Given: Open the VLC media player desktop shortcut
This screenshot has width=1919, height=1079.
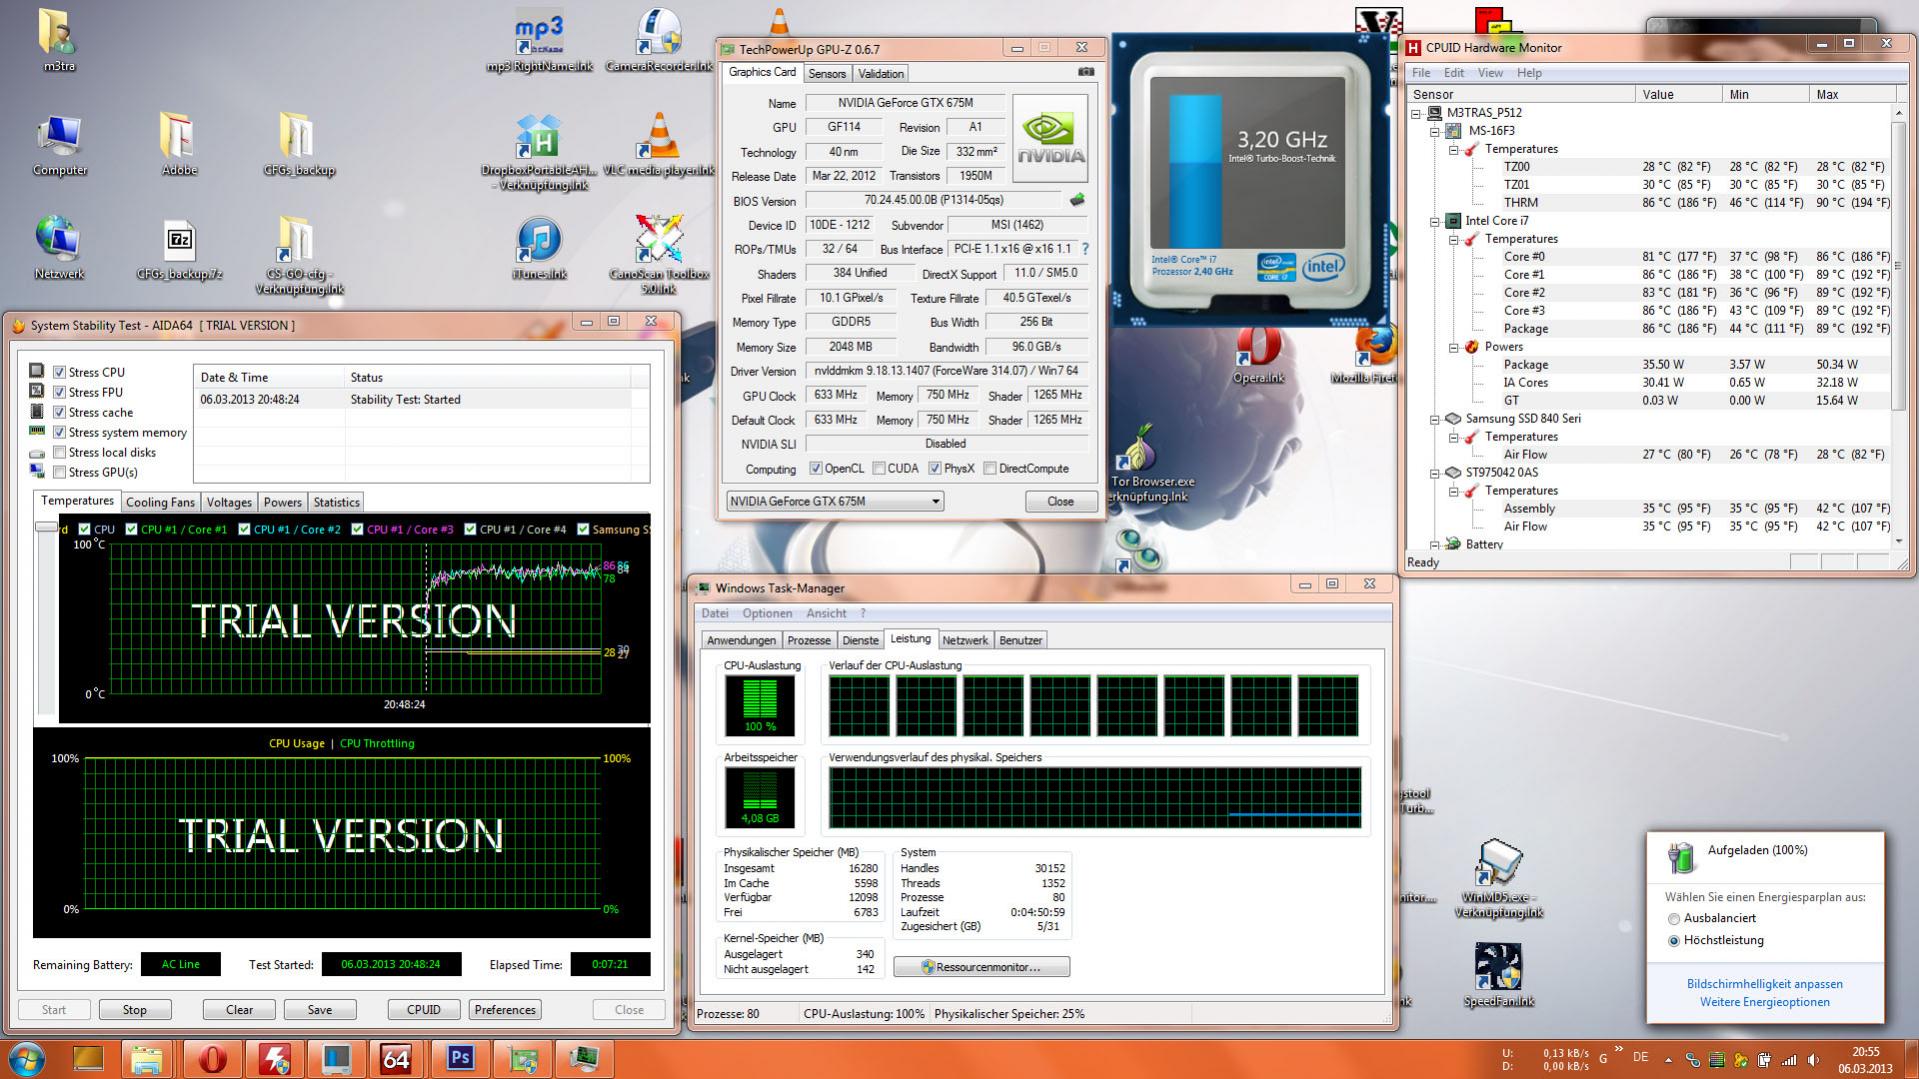Looking at the screenshot, I should [x=659, y=145].
